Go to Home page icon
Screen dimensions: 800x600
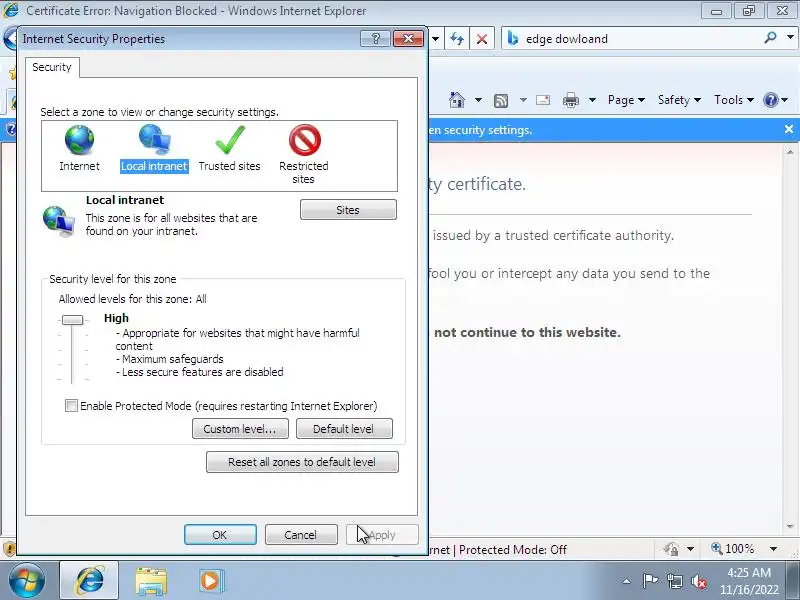click(457, 99)
